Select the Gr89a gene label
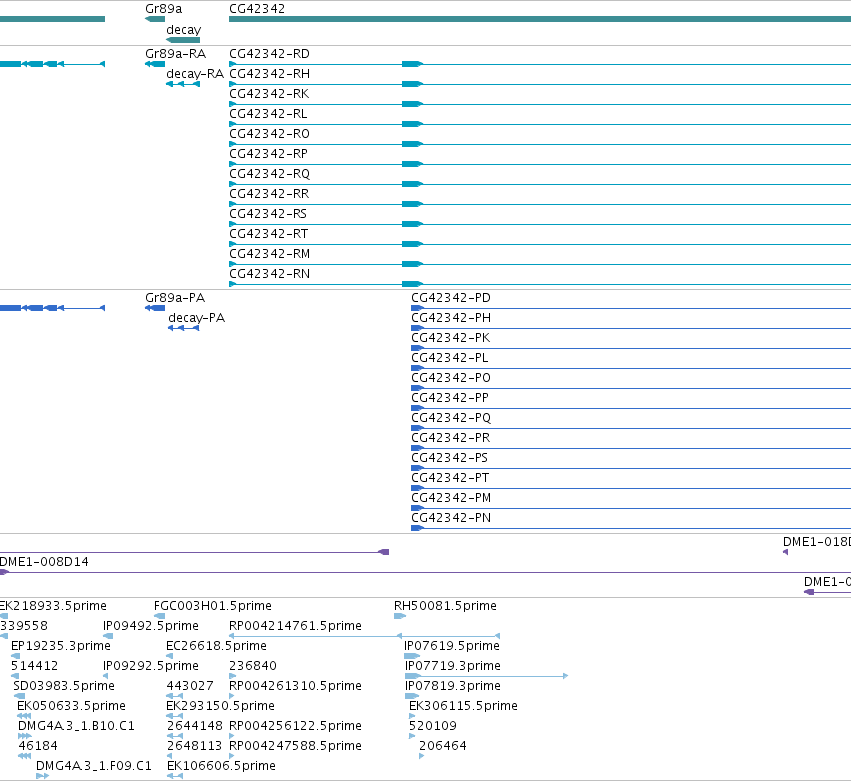This screenshot has height=781, width=851. (163, 9)
